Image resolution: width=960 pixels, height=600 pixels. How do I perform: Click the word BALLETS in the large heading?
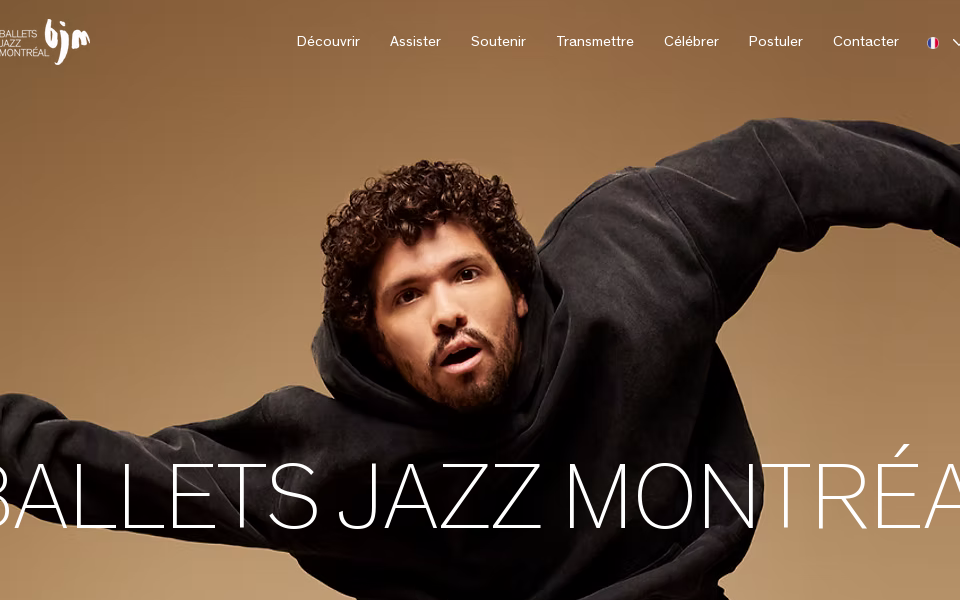(x=157, y=496)
